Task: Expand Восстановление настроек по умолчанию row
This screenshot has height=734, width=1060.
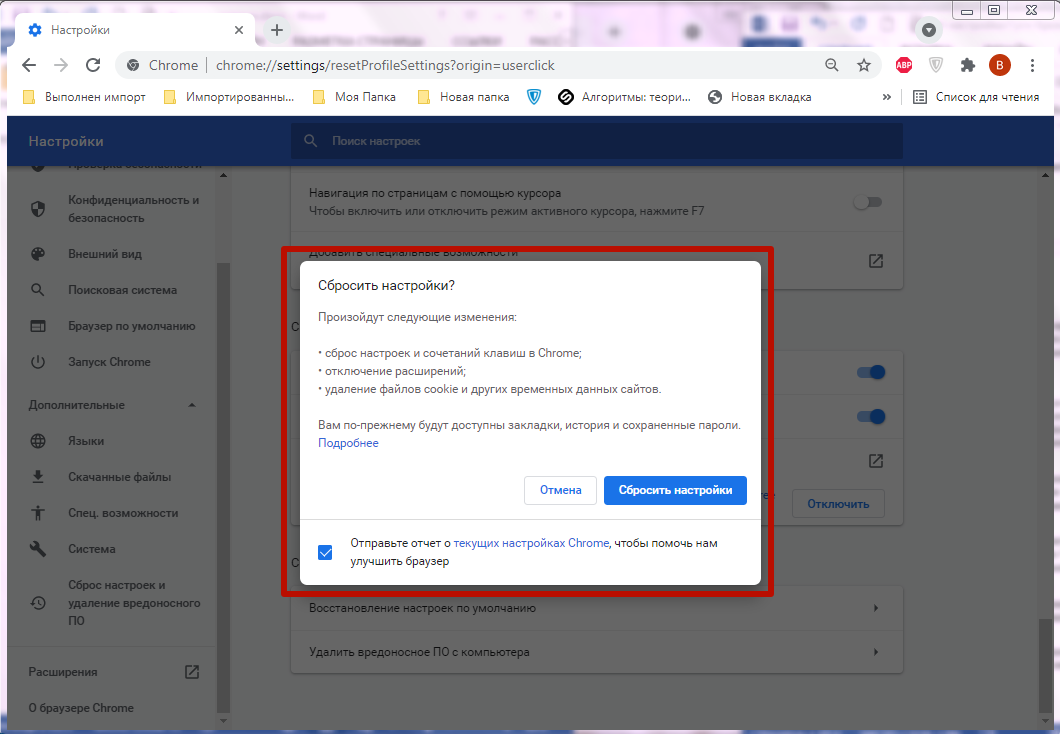Action: pyautogui.click(x=597, y=608)
